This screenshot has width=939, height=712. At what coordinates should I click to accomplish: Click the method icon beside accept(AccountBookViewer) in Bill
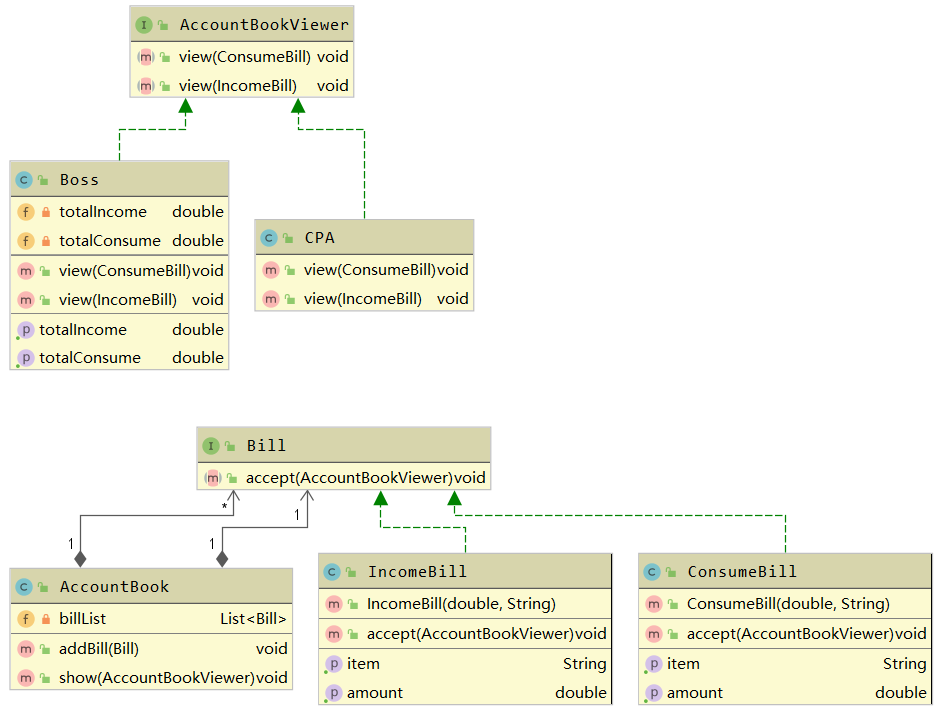pyautogui.click(x=212, y=478)
